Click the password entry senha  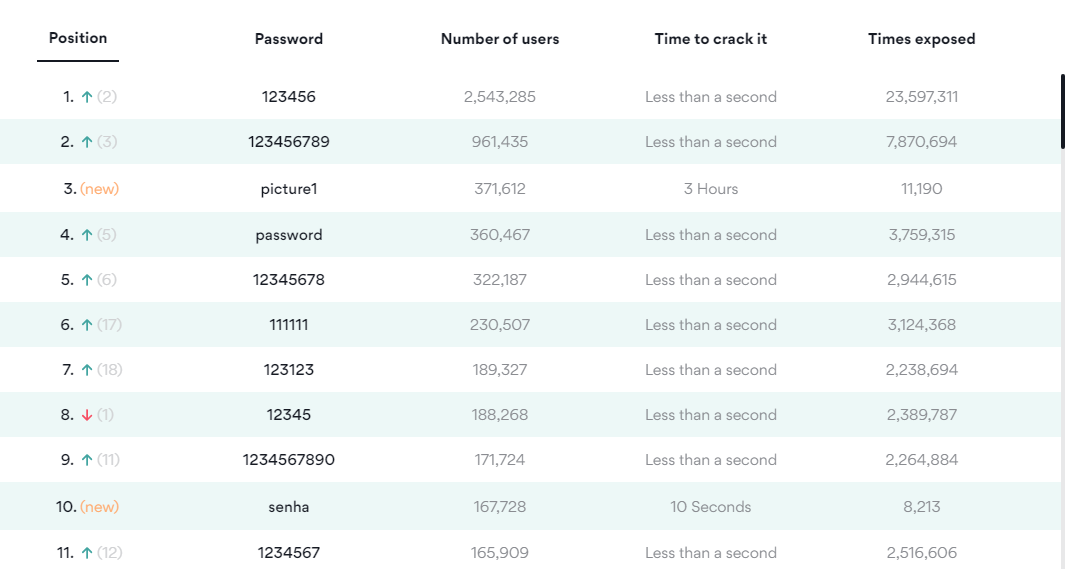pos(289,507)
